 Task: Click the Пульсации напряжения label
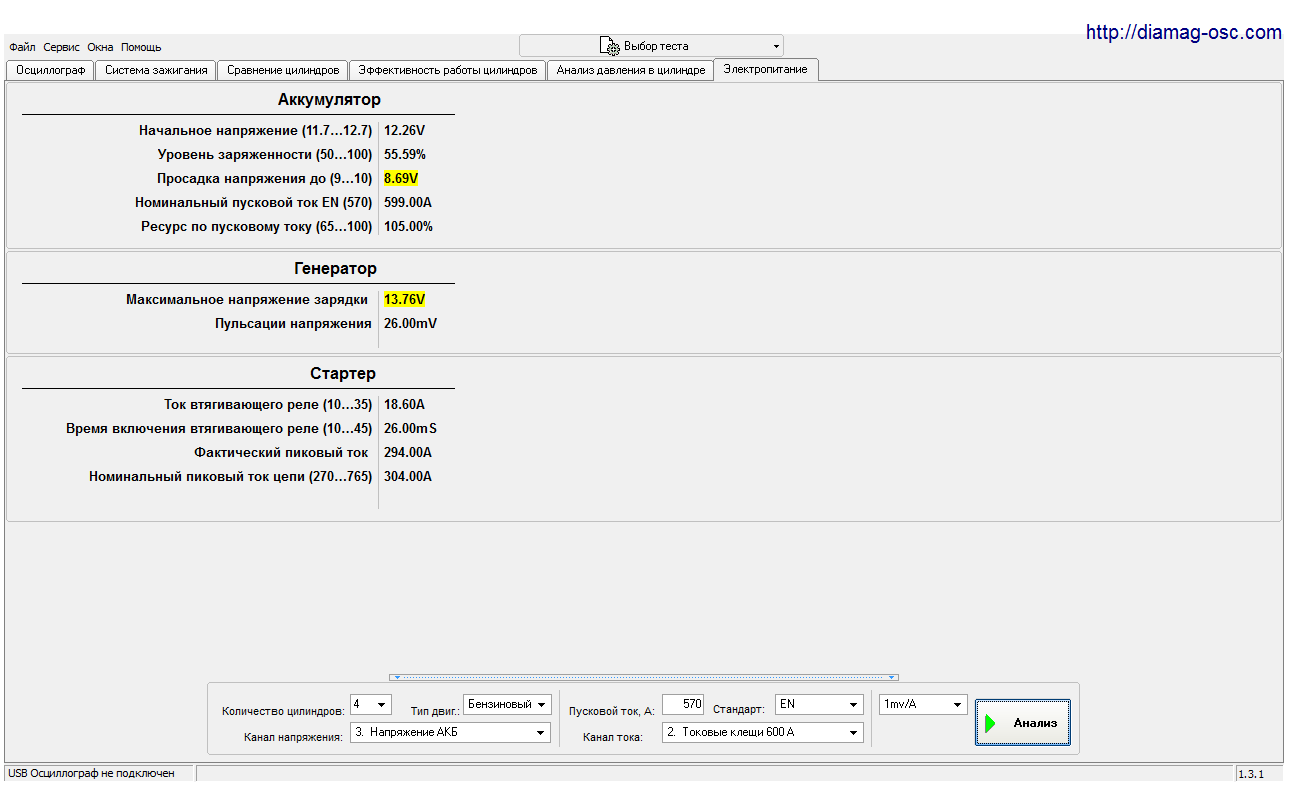[x=293, y=324]
